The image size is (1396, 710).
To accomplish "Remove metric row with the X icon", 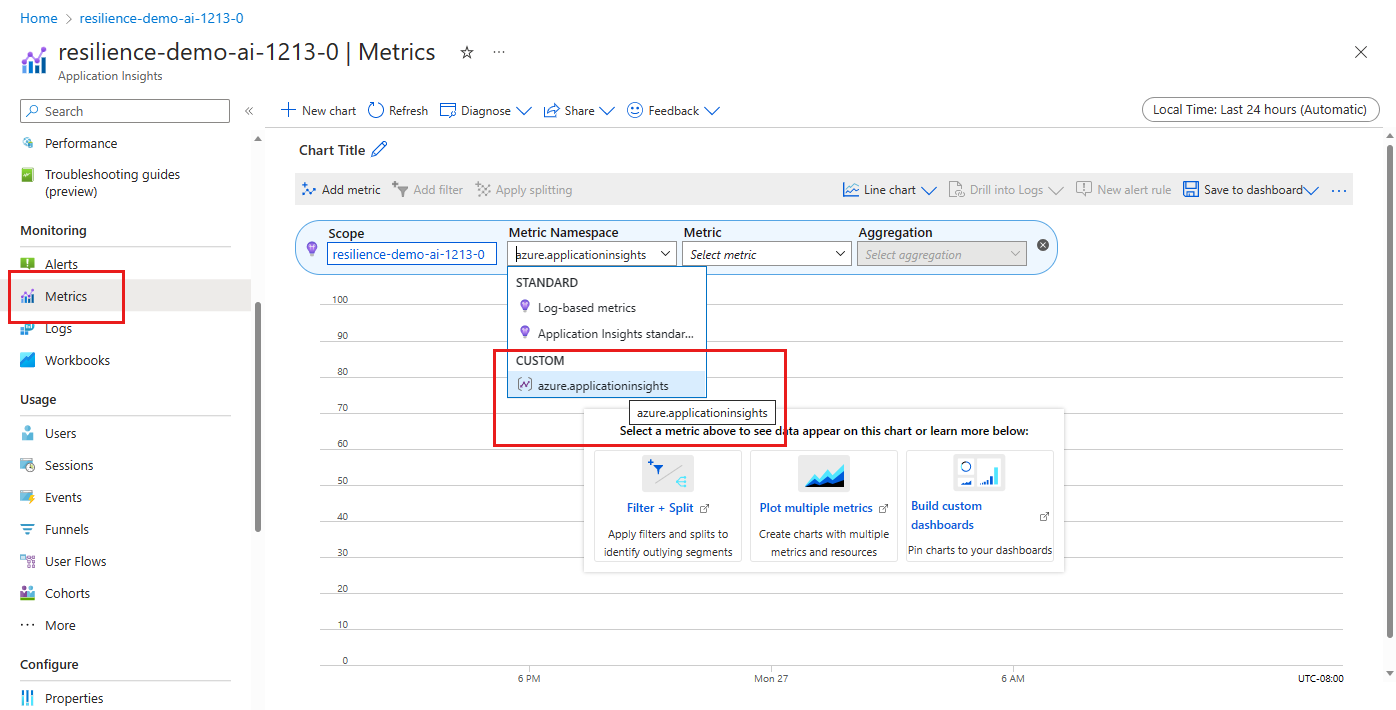I will coord(1043,245).
